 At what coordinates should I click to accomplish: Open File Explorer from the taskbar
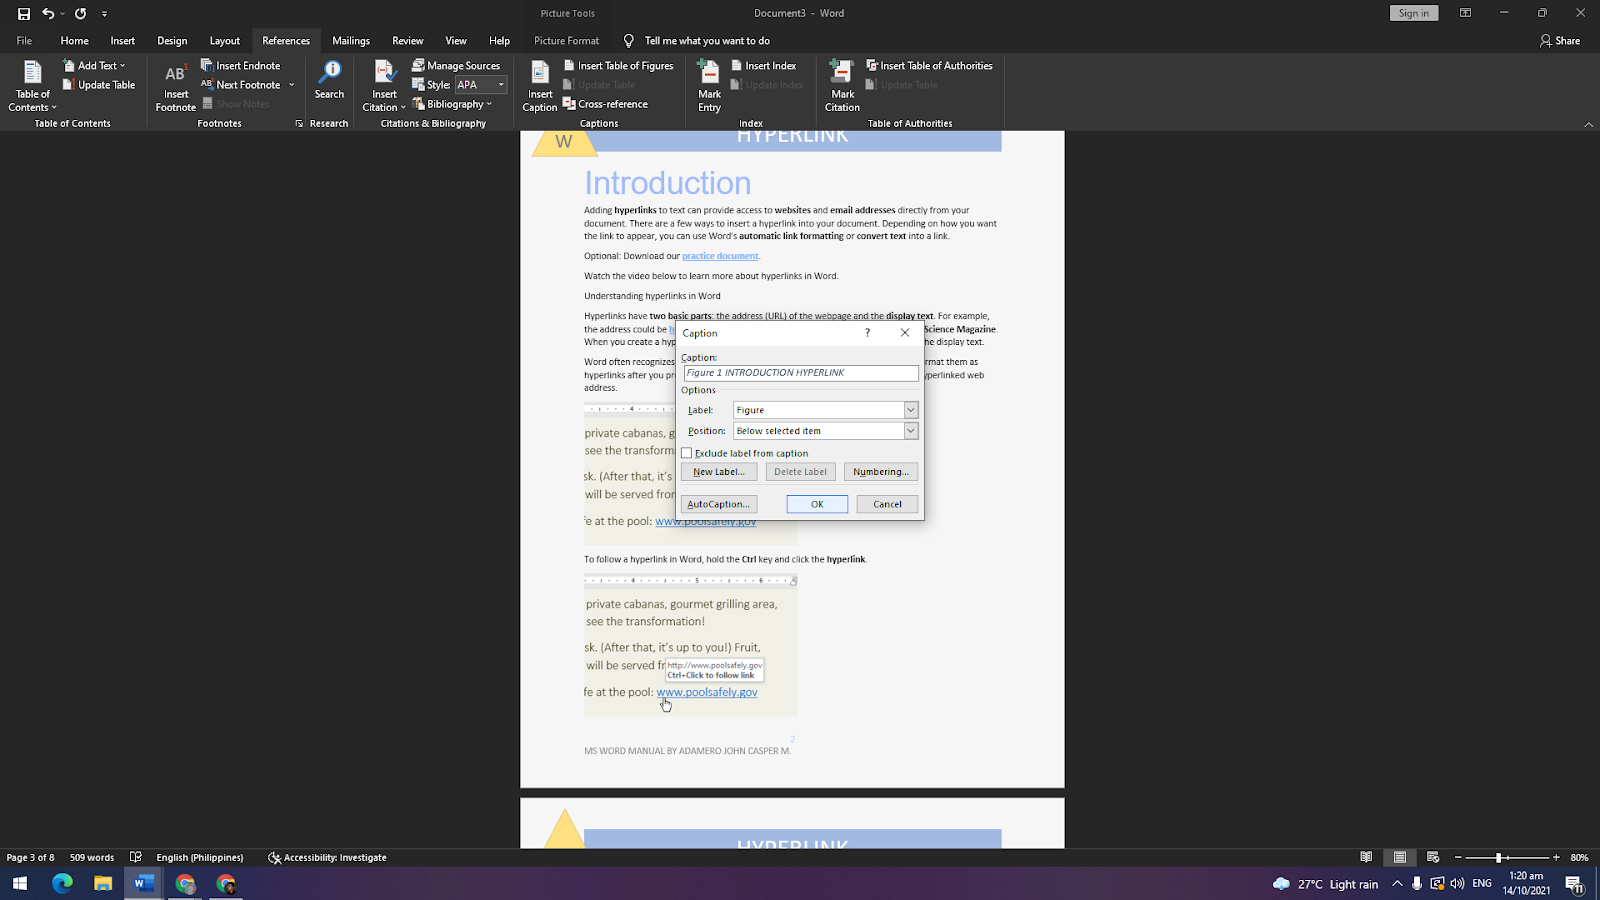pos(103,883)
